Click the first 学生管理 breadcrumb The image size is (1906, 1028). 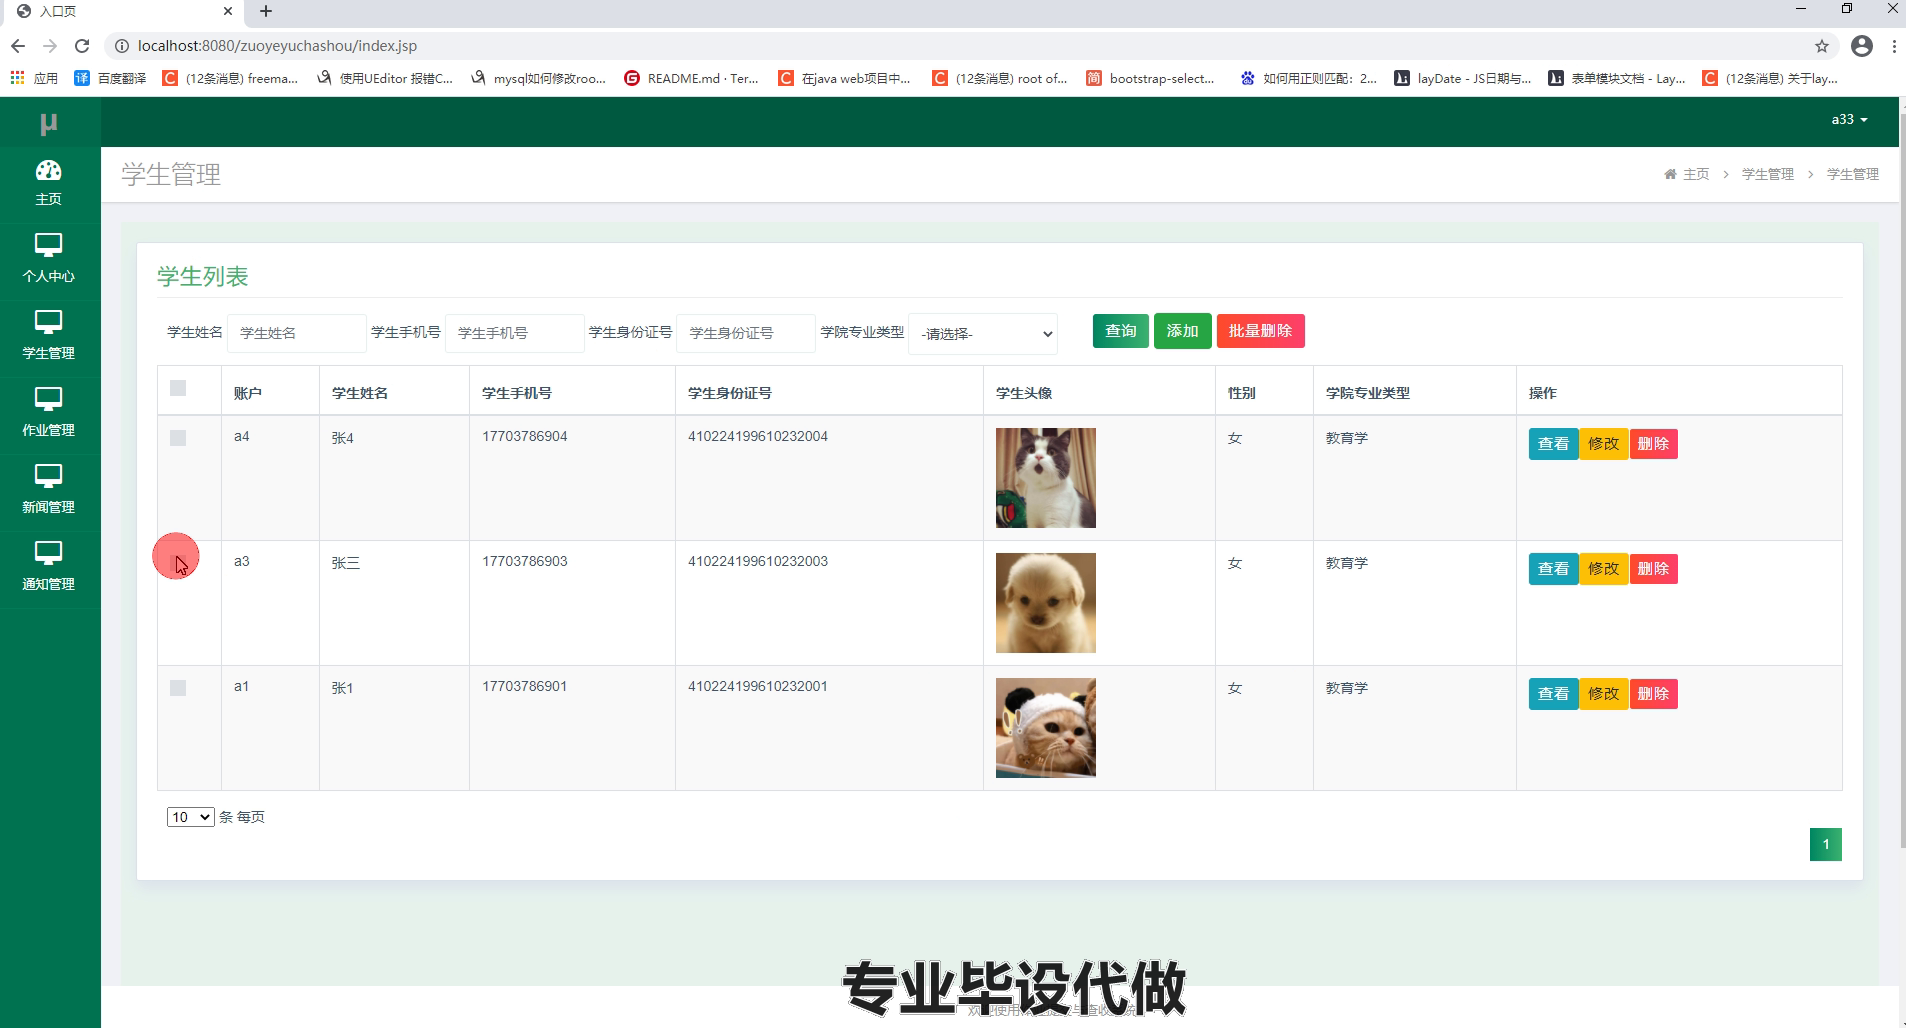(1767, 174)
